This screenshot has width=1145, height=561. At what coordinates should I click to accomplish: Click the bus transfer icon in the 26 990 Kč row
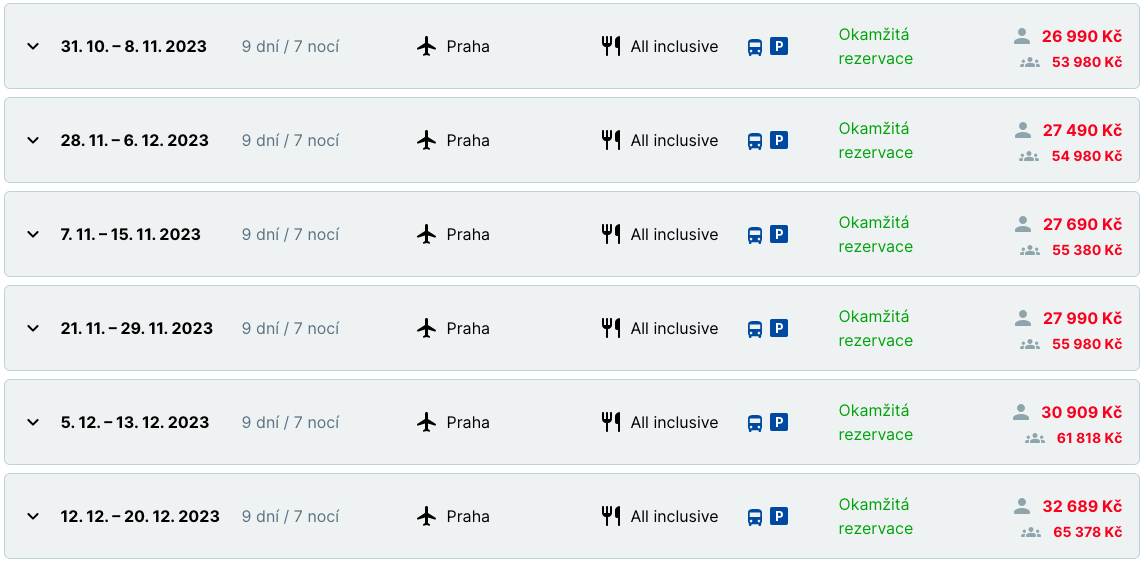point(755,47)
